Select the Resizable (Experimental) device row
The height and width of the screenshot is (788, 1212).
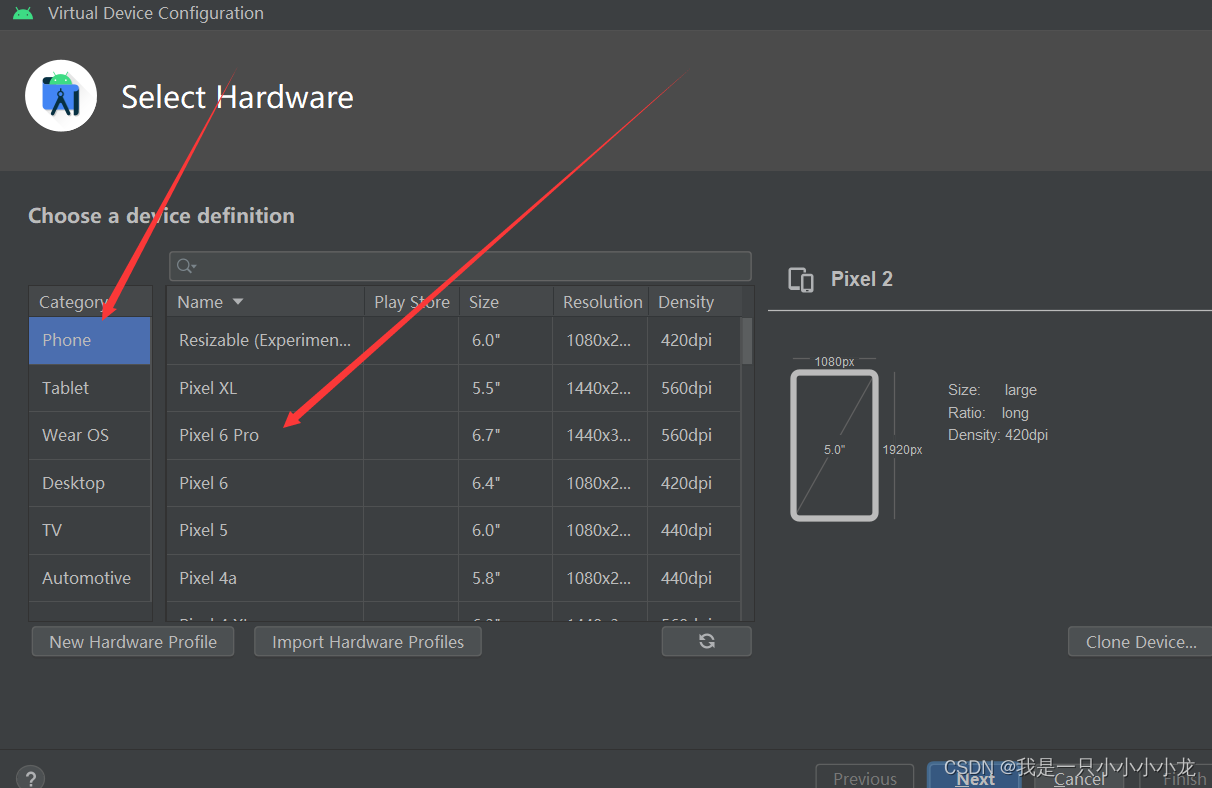point(454,340)
